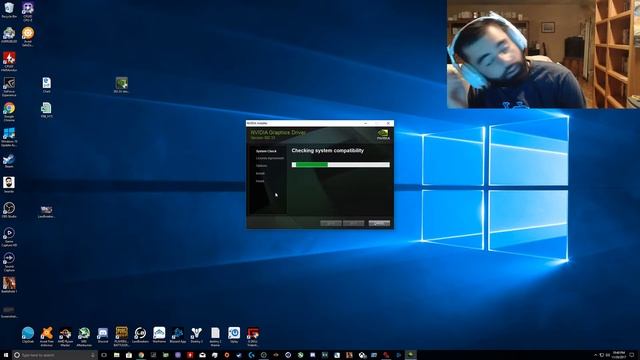Click 'Checking system compatibility' heading
Screen dimensions: 640x360
click(328, 151)
